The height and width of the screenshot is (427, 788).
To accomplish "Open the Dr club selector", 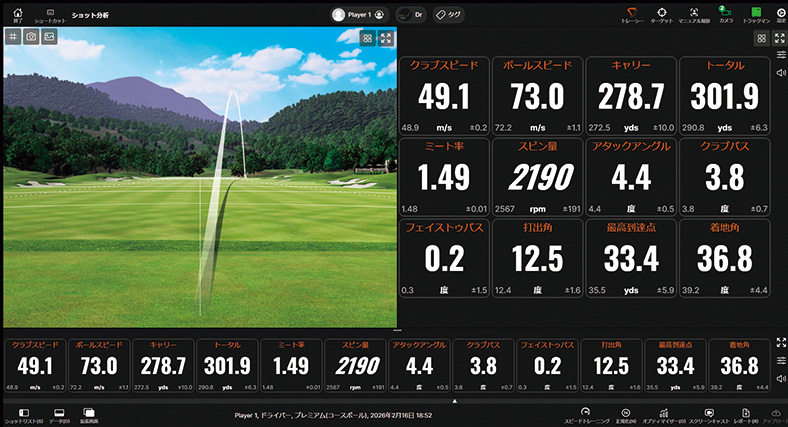I will 411,15.
